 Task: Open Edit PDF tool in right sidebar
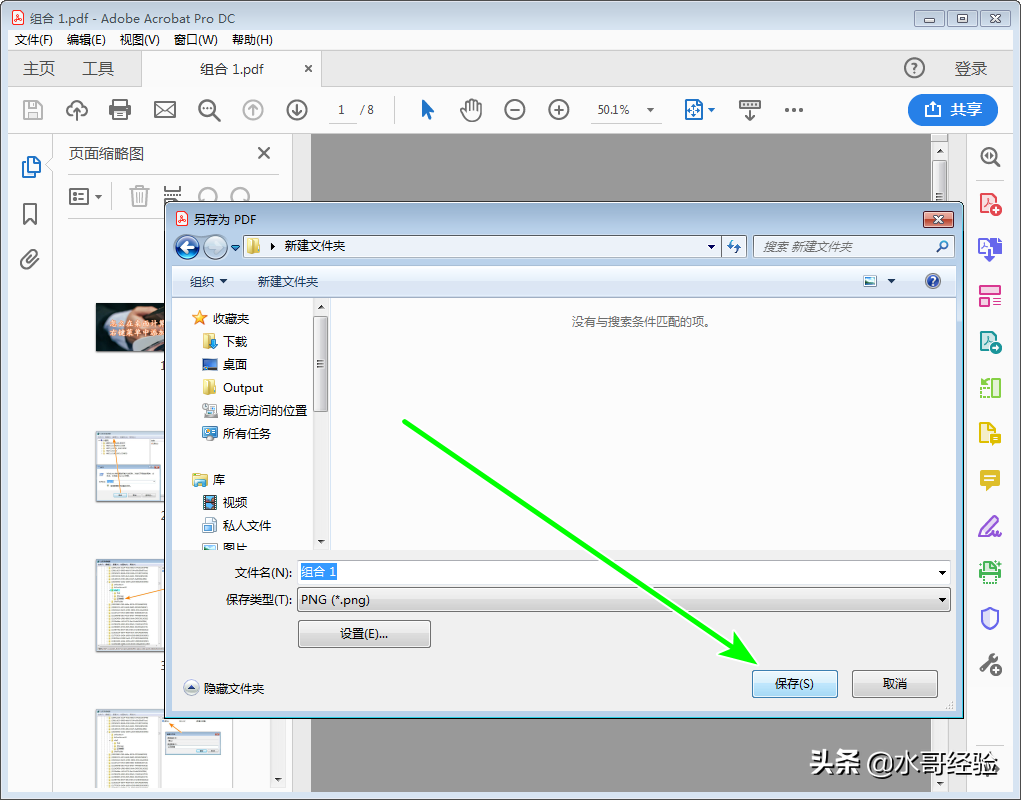(990, 296)
